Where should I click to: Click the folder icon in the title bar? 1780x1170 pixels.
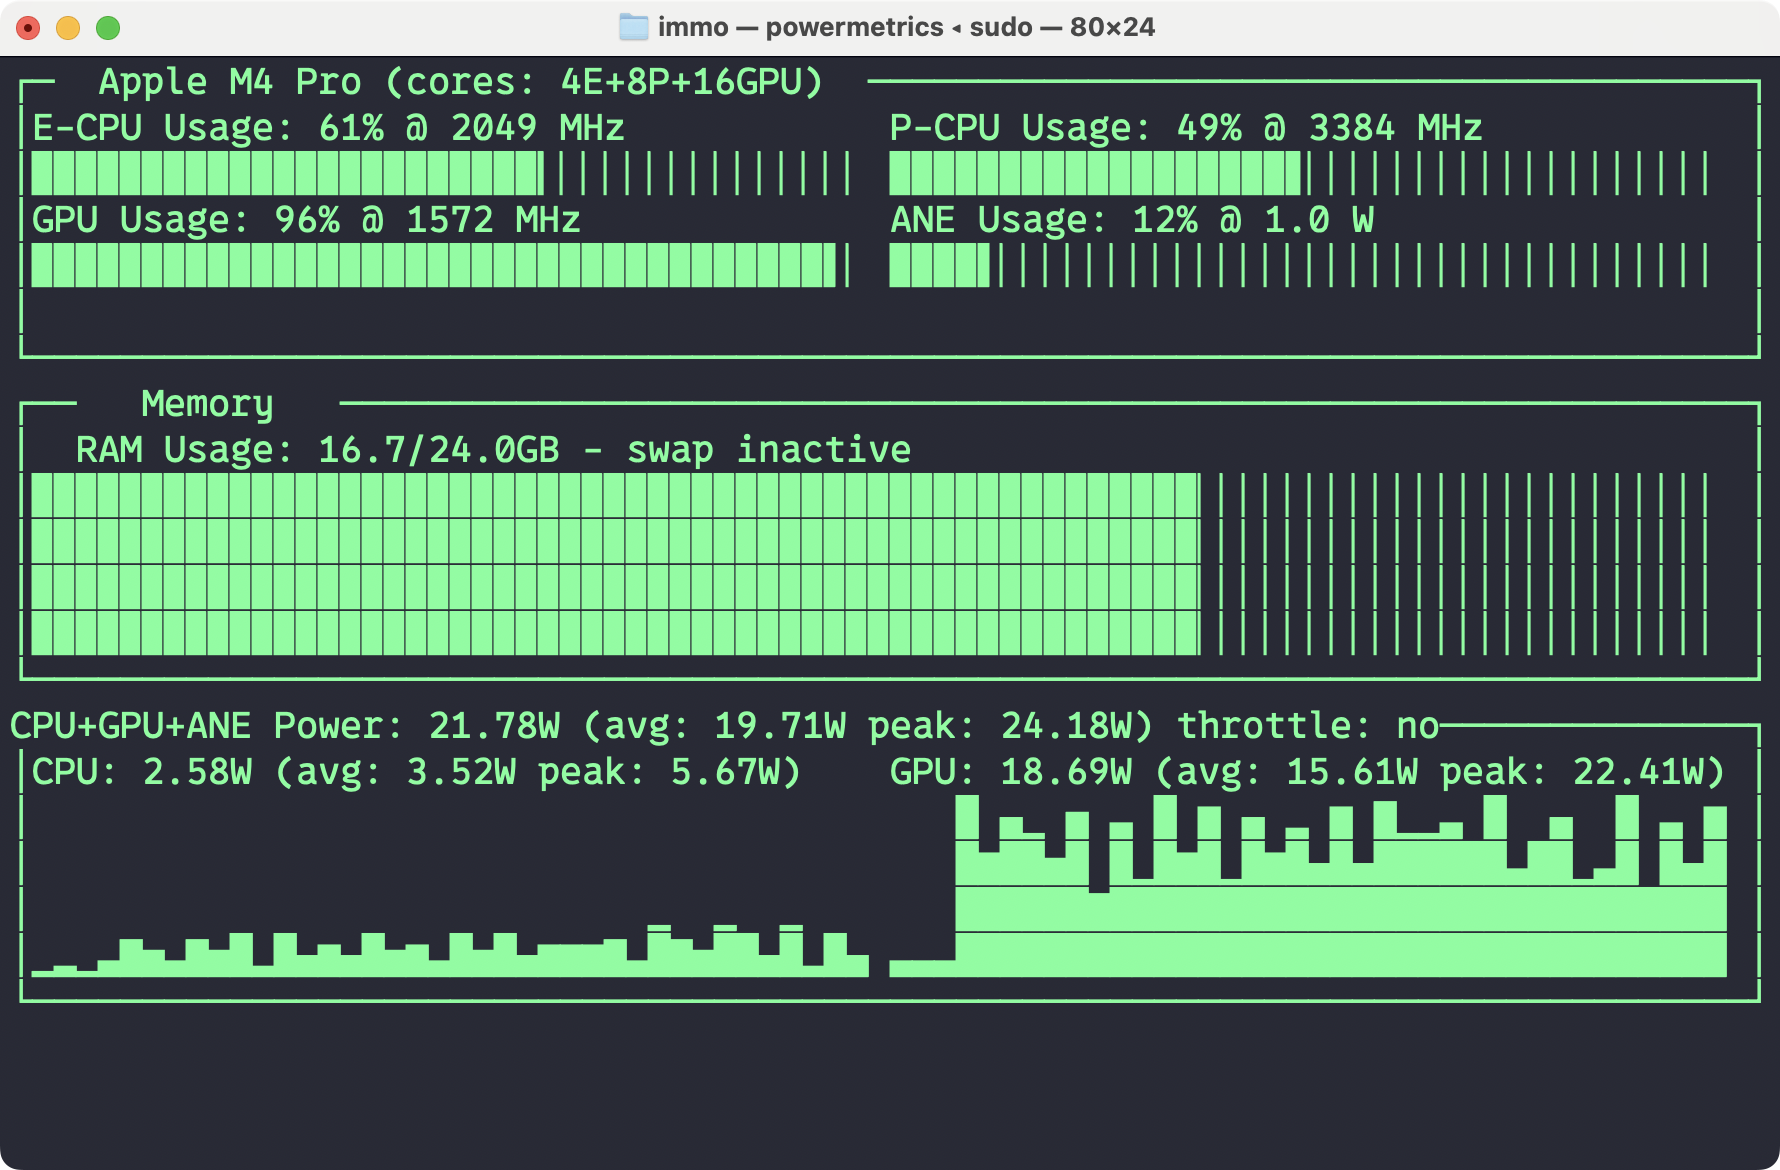click(x=633, y=27)
